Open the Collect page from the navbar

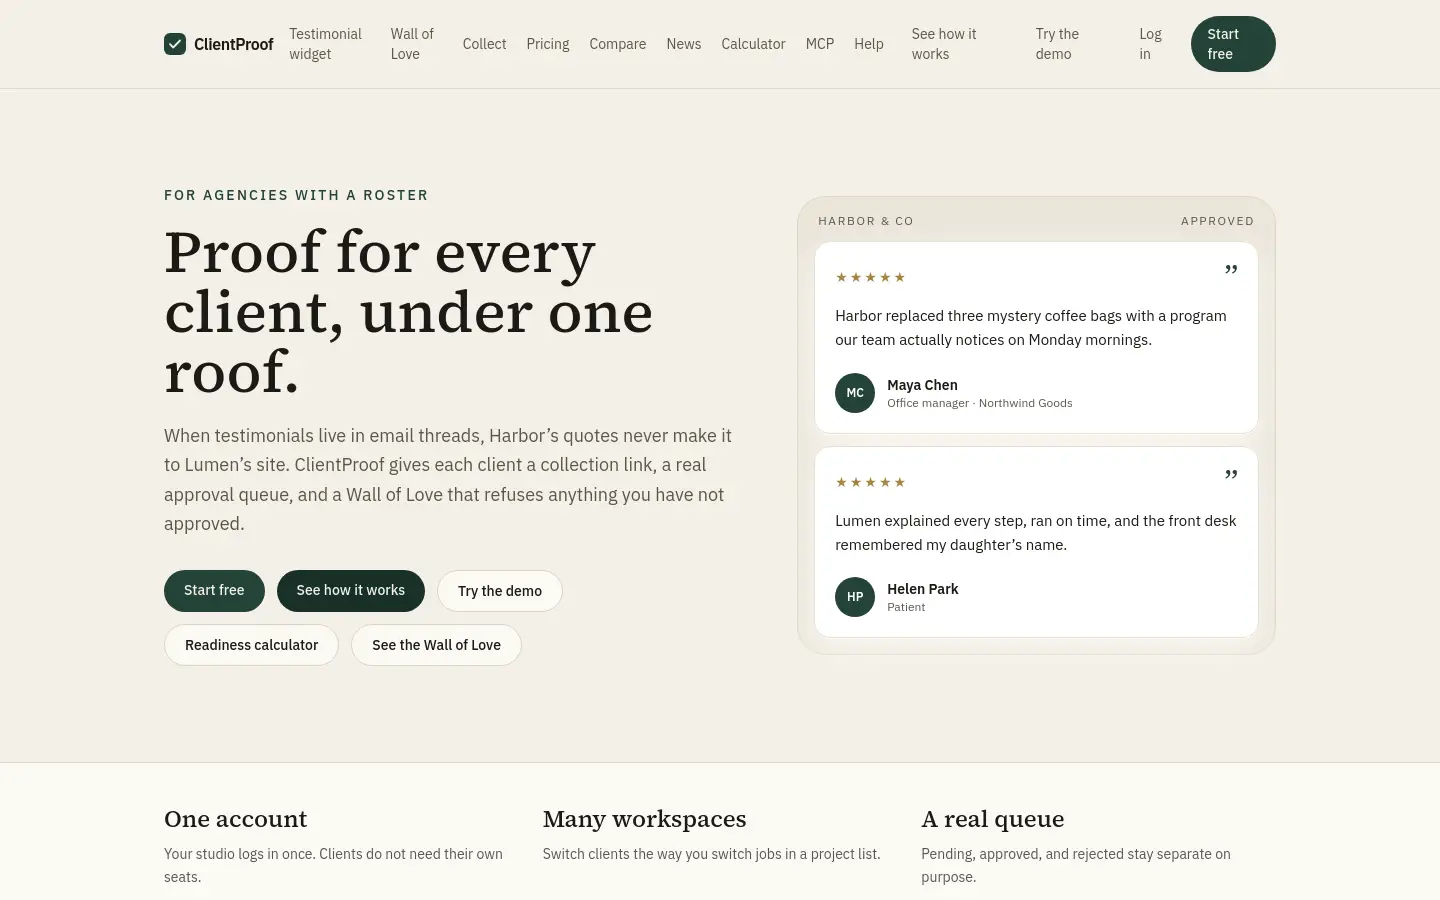485,44
